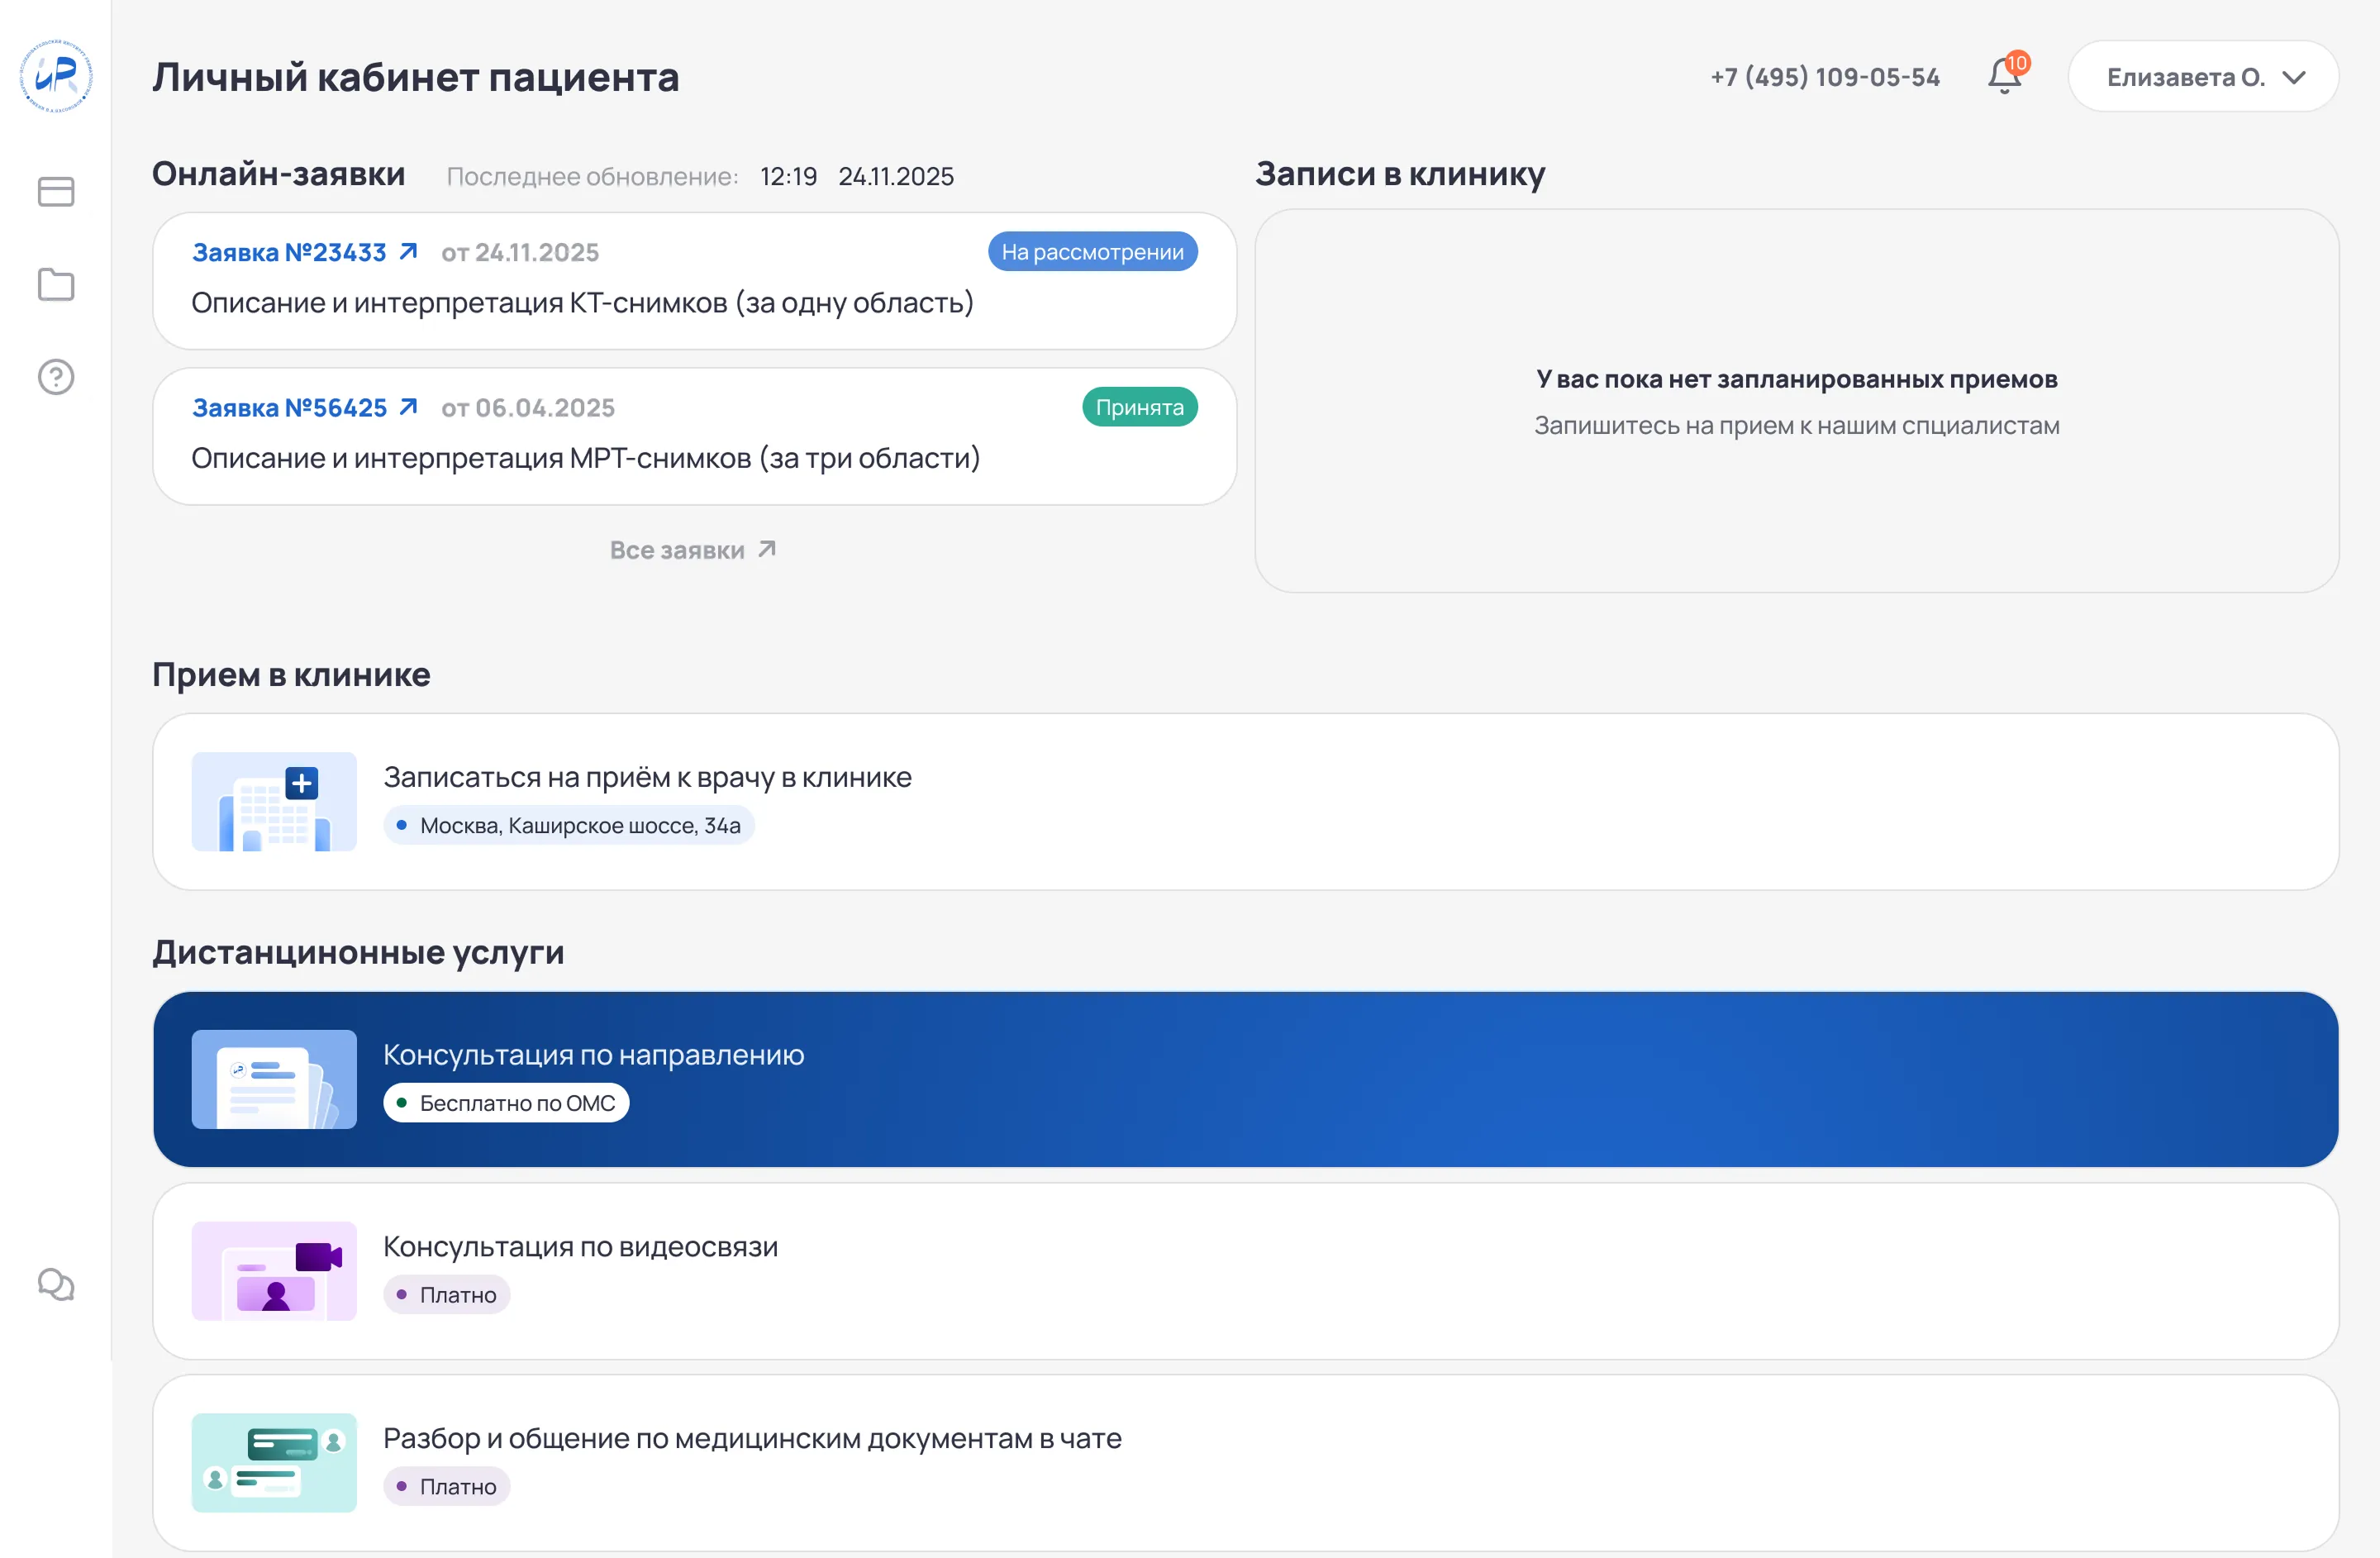Click Описание и интерпретация КТ-снимков text
Screen dimensions: 2380x1558
582,303
